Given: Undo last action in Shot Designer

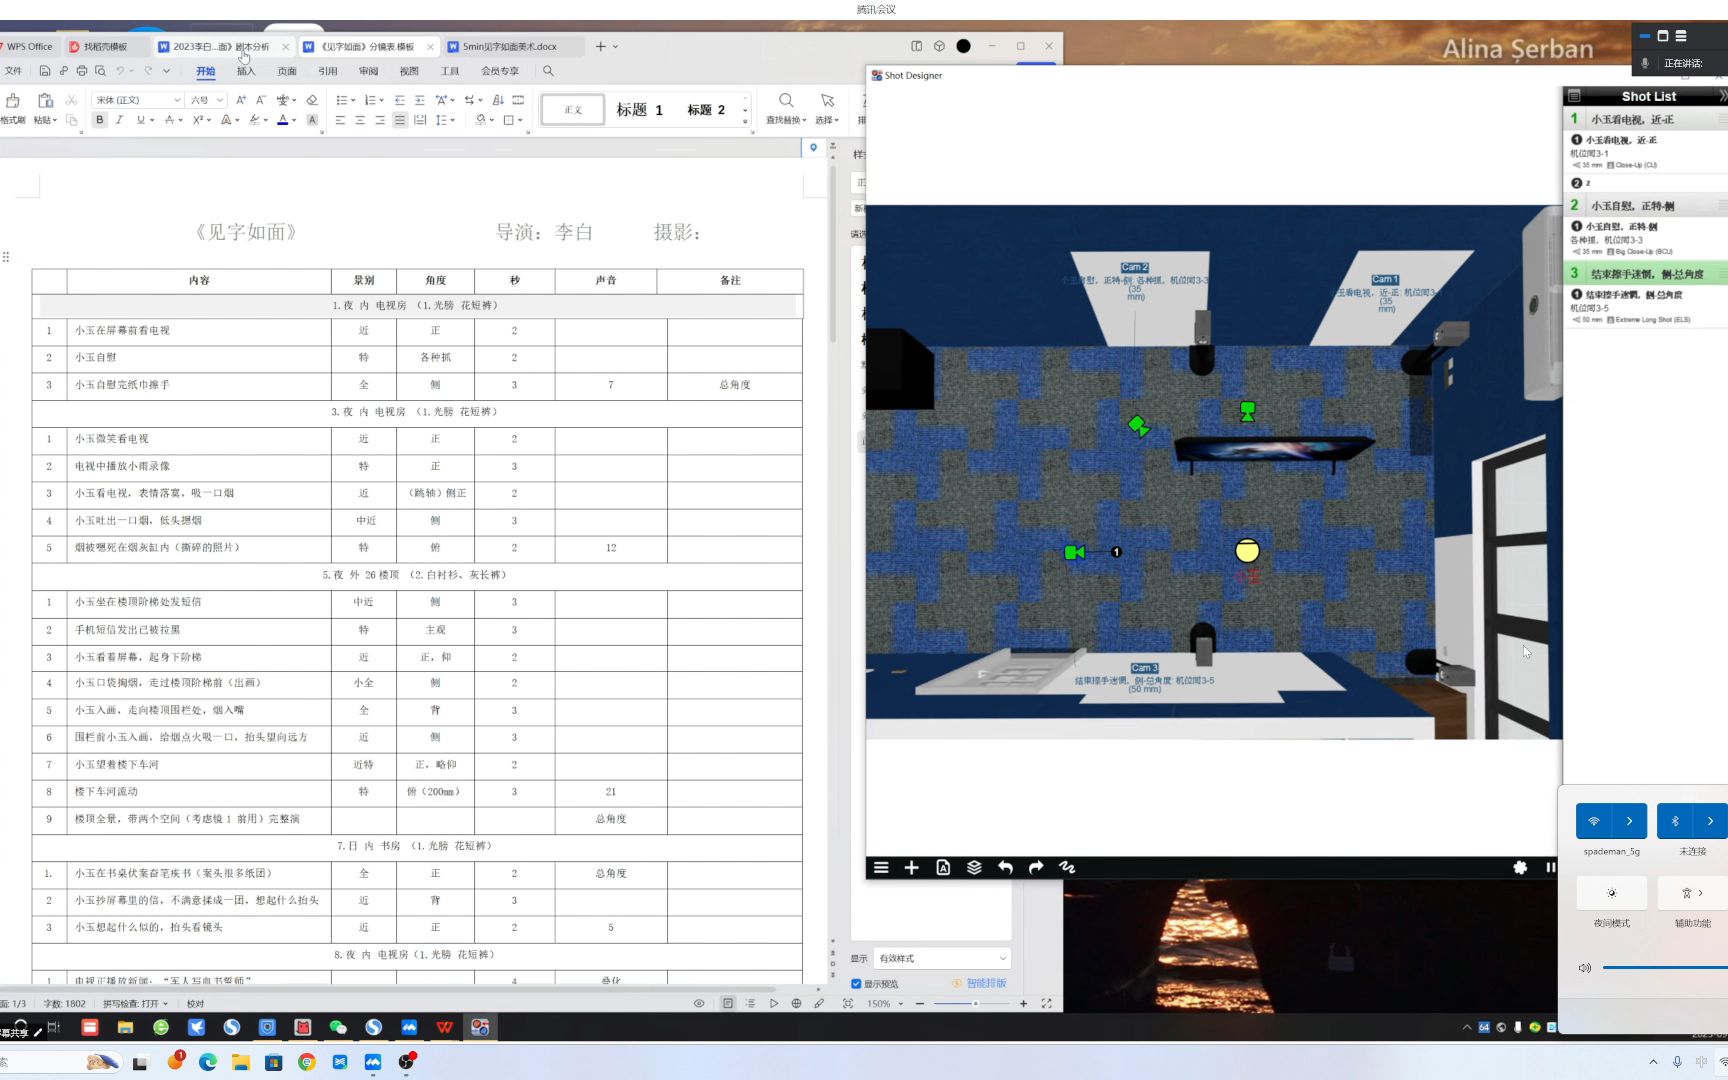Looking at the screenshot, I should 1005,868.
